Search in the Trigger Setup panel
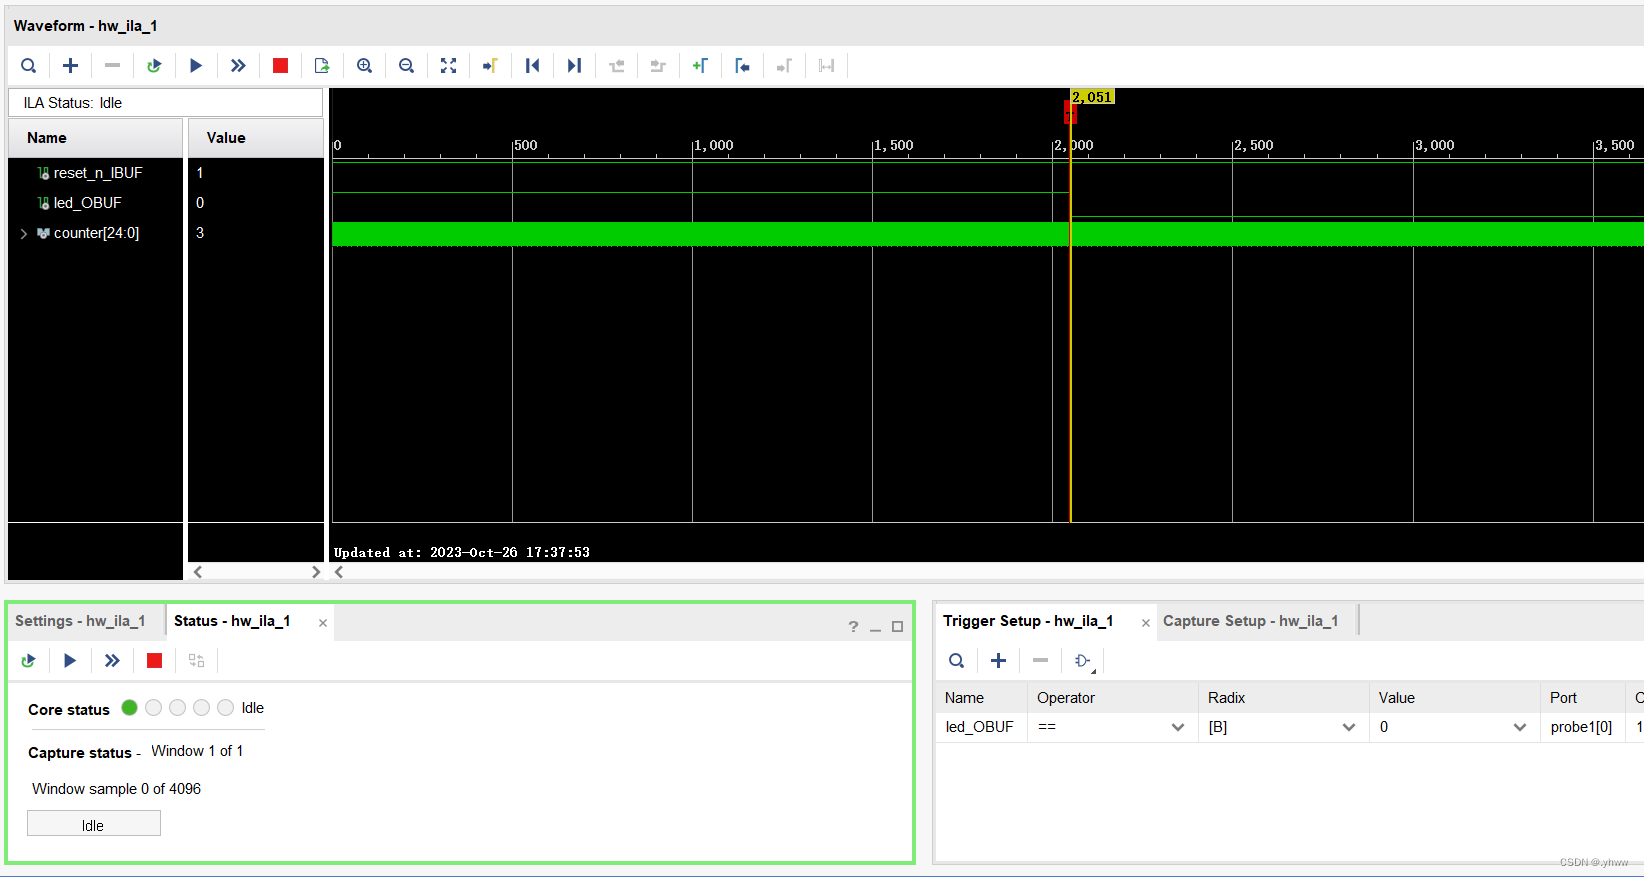Image resolution: width=1644 pixels, height=877 pixels. [x=957, y=660]
